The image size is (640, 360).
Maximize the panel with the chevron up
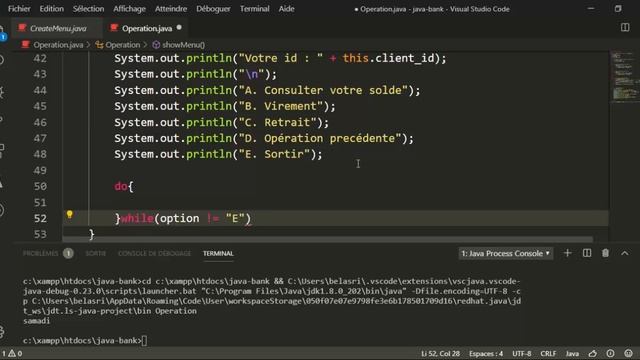pos(624,253)
